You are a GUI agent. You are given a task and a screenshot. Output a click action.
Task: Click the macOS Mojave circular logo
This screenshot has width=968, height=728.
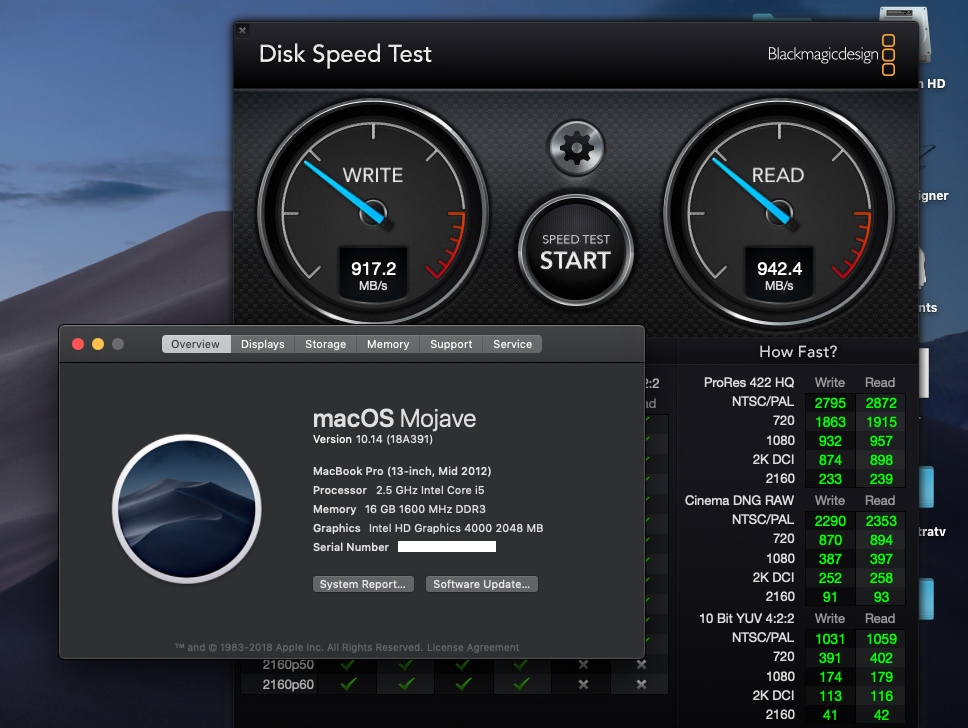click(x=187, y=509)
